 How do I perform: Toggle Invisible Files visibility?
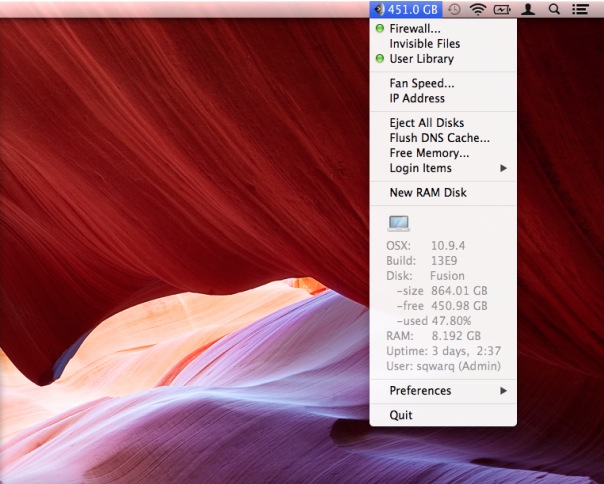point(424,44)
